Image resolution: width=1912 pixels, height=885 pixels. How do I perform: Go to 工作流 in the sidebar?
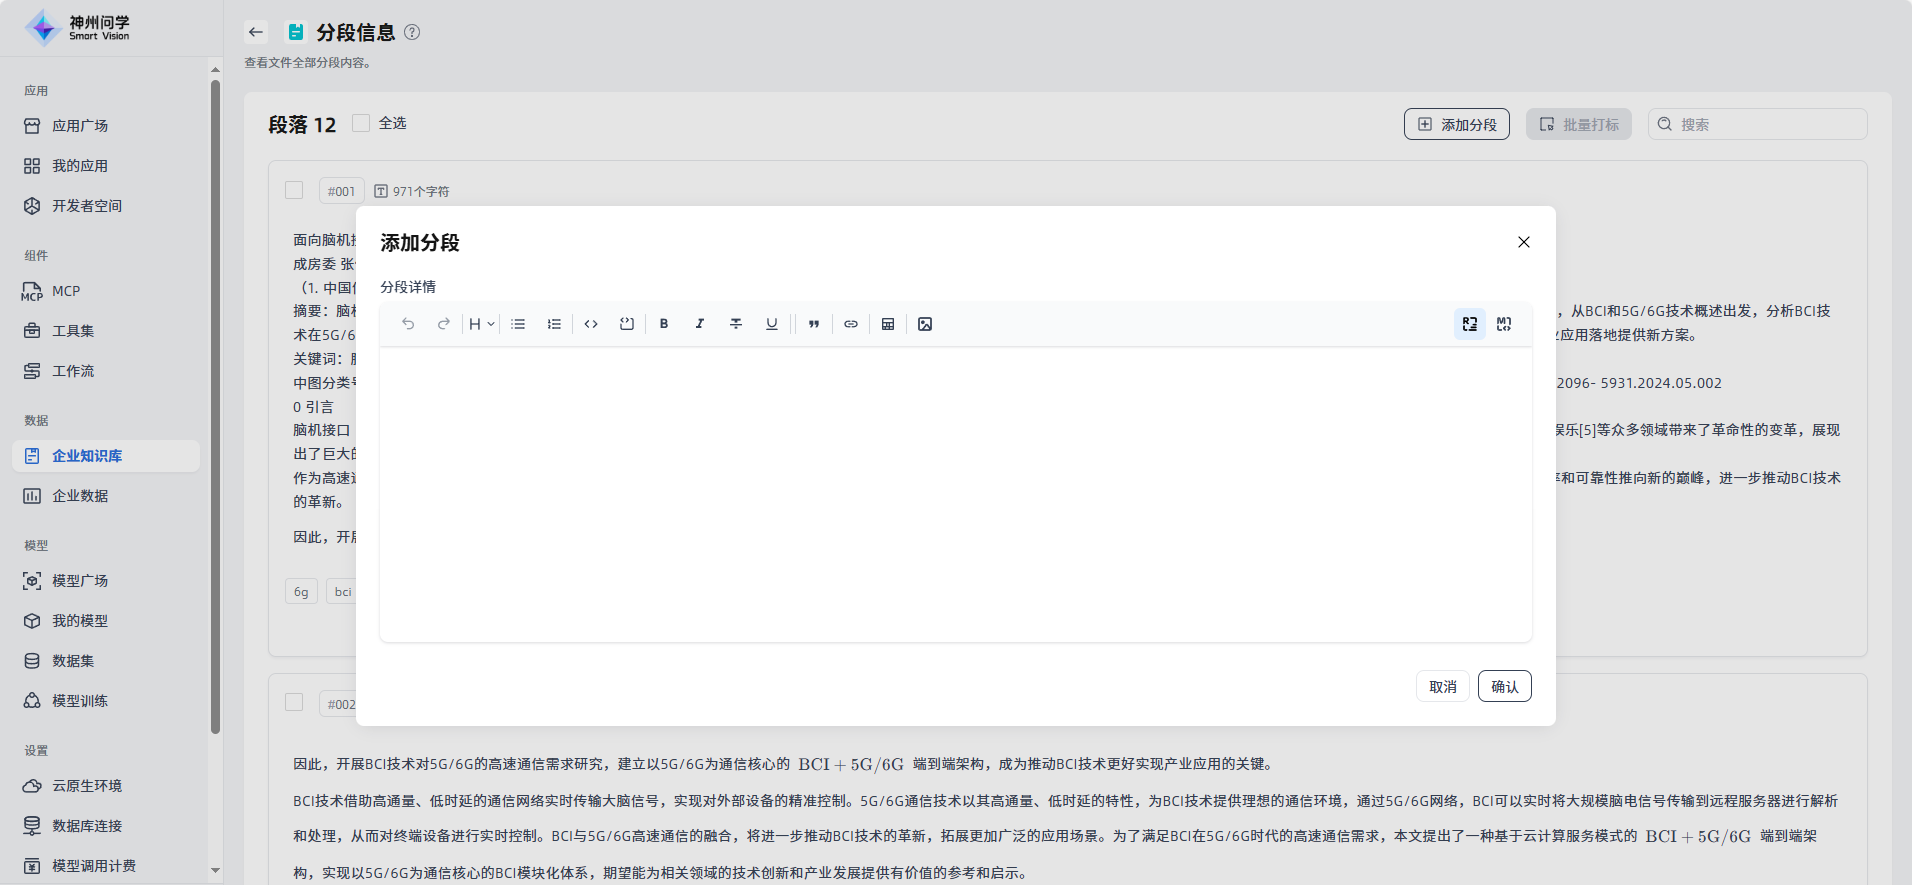(x=73, y=371)
